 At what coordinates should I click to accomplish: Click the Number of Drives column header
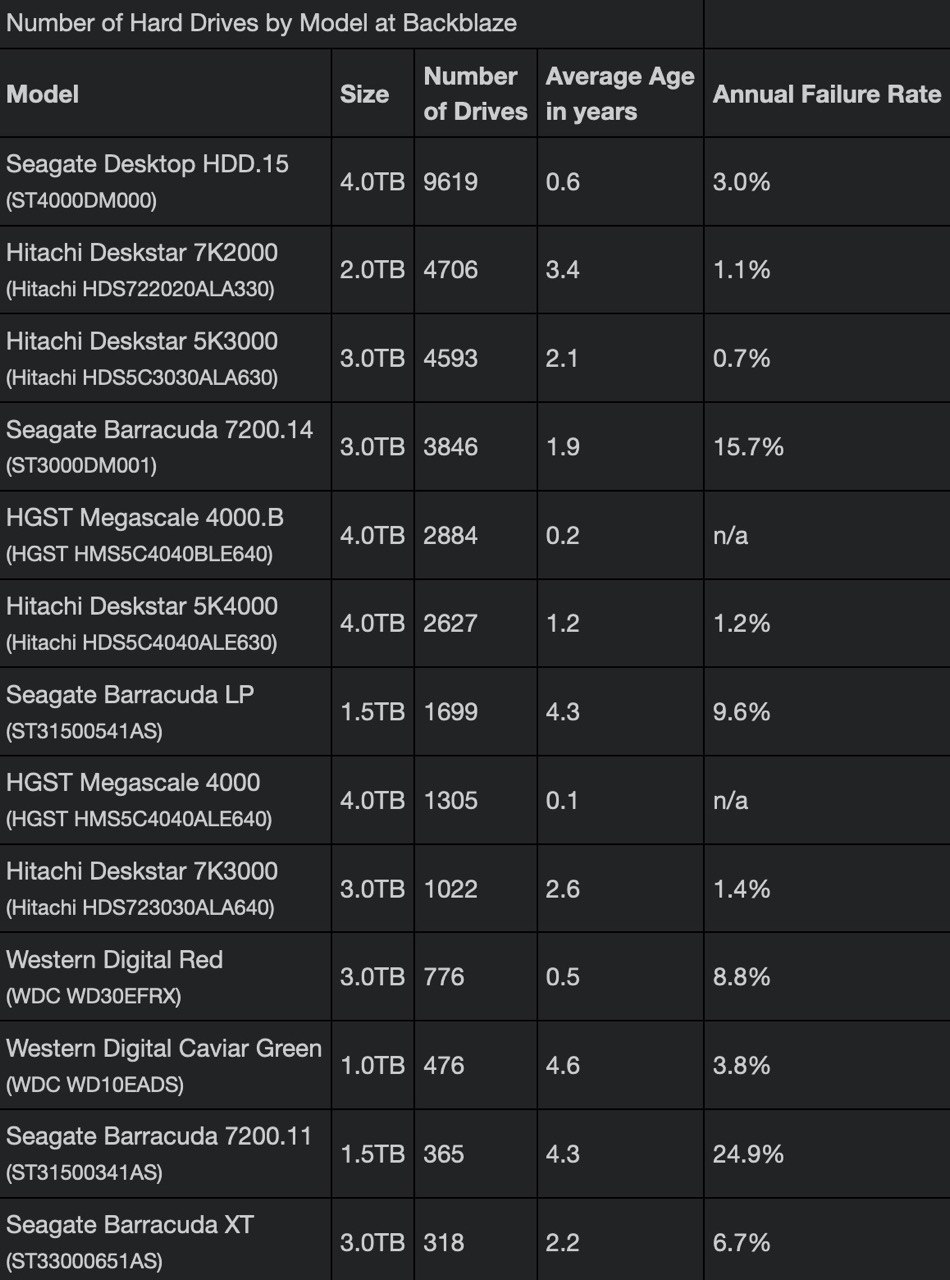[x=475, y=94]
